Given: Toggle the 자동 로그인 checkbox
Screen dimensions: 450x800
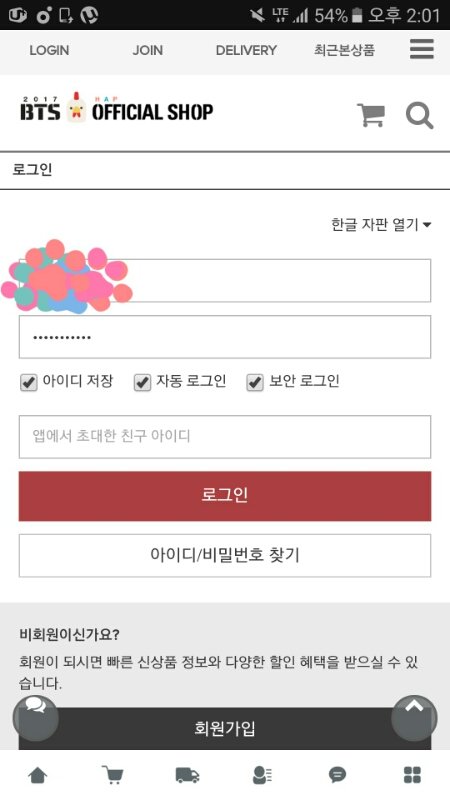Looking at the screenshot, I should tap(142, 382).
